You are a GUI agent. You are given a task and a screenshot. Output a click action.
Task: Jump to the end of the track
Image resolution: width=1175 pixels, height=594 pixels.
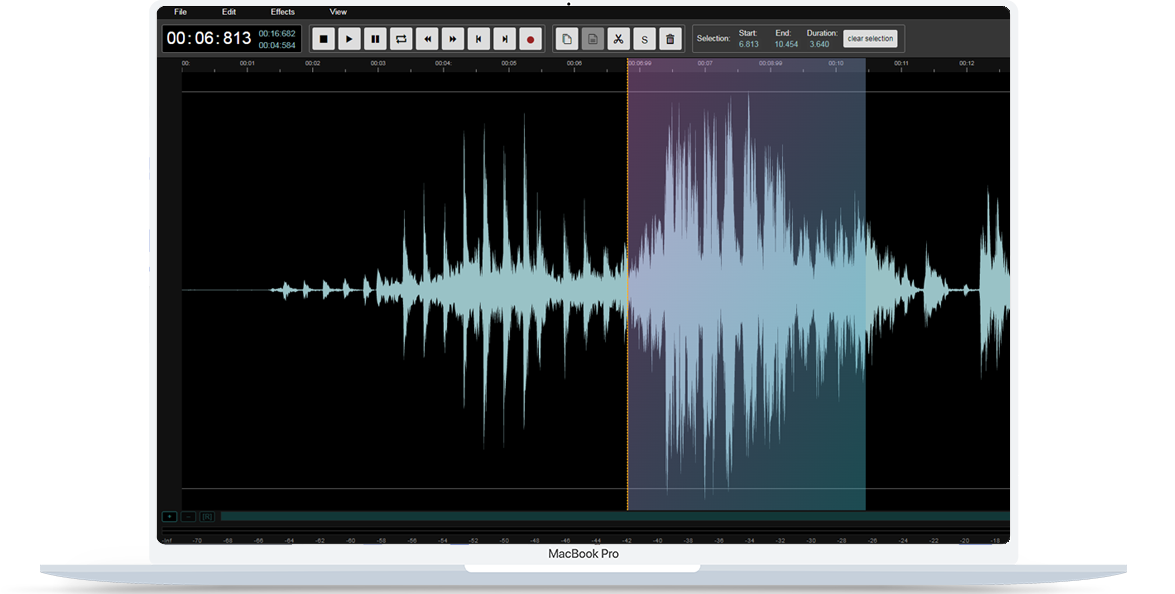click(x=505, y=40)
